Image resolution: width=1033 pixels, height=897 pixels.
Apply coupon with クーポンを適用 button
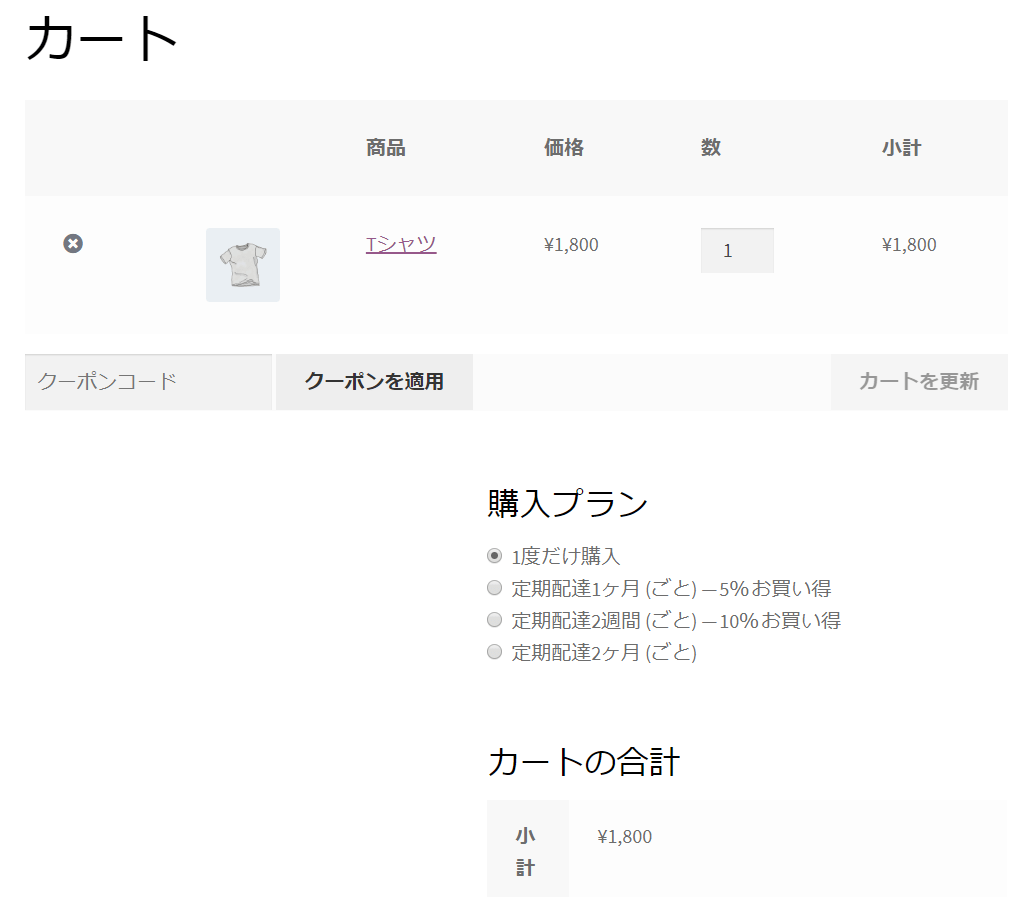click(374, 382)
